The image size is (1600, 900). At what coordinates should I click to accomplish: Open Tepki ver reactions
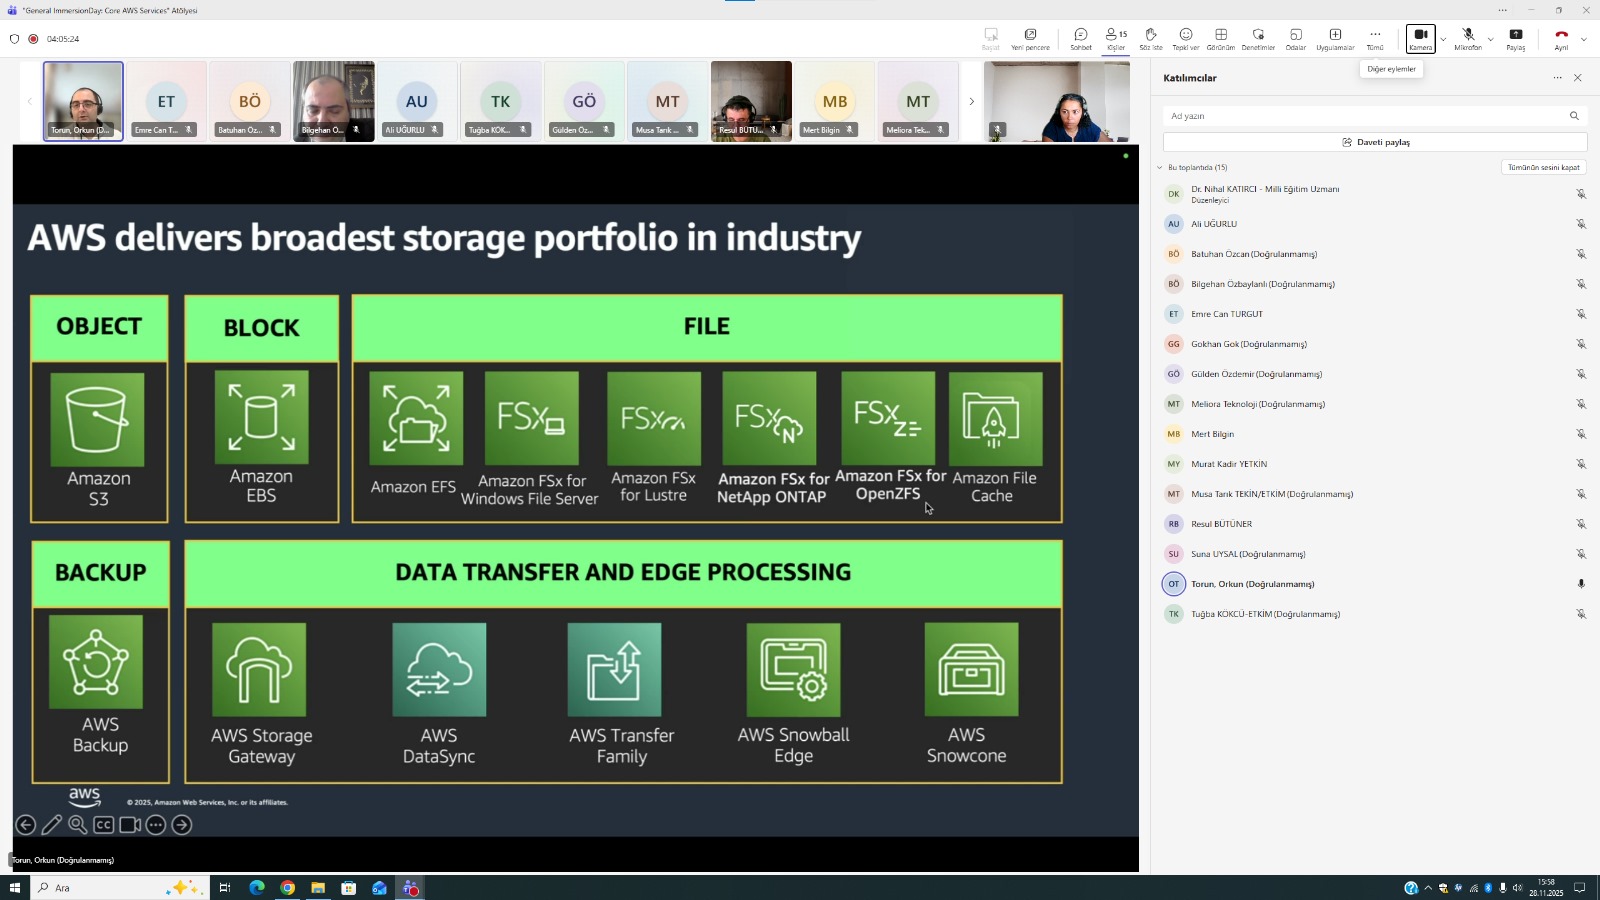click(1186, 38)
